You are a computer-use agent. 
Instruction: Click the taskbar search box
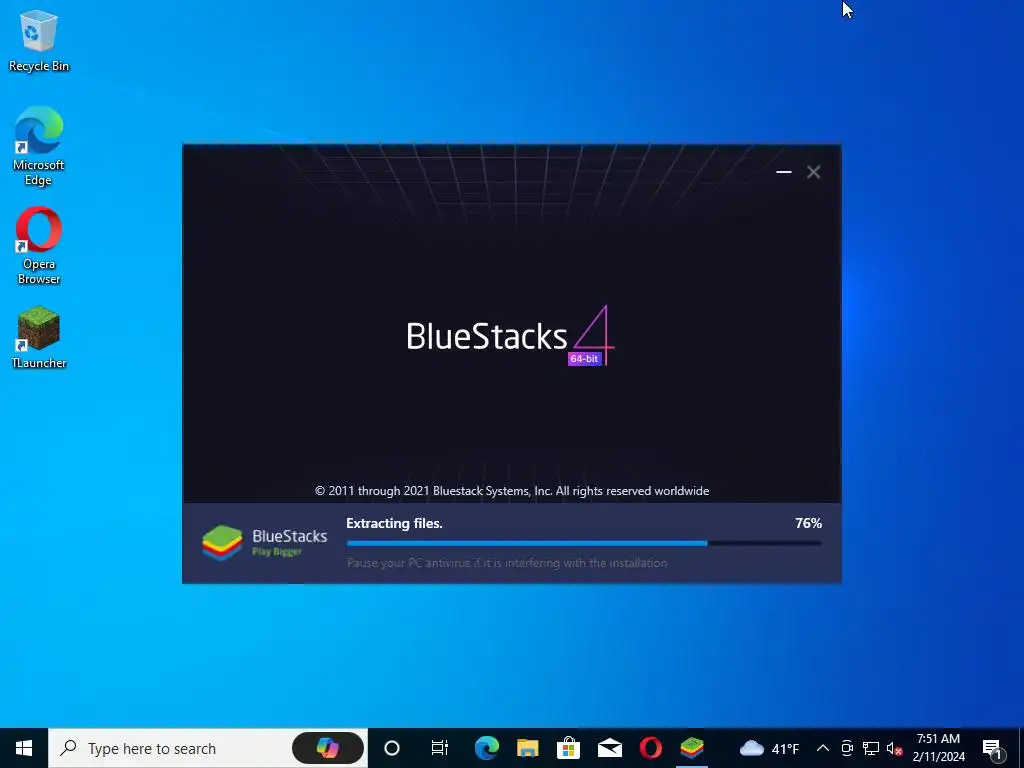(208, 748)
